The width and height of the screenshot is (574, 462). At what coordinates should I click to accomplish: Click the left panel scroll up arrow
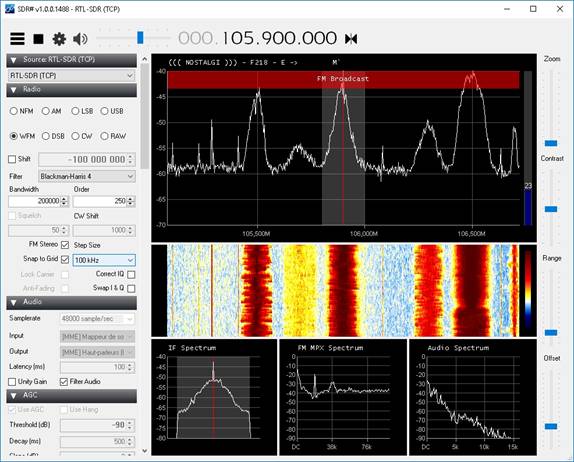[x=145, y=59]
